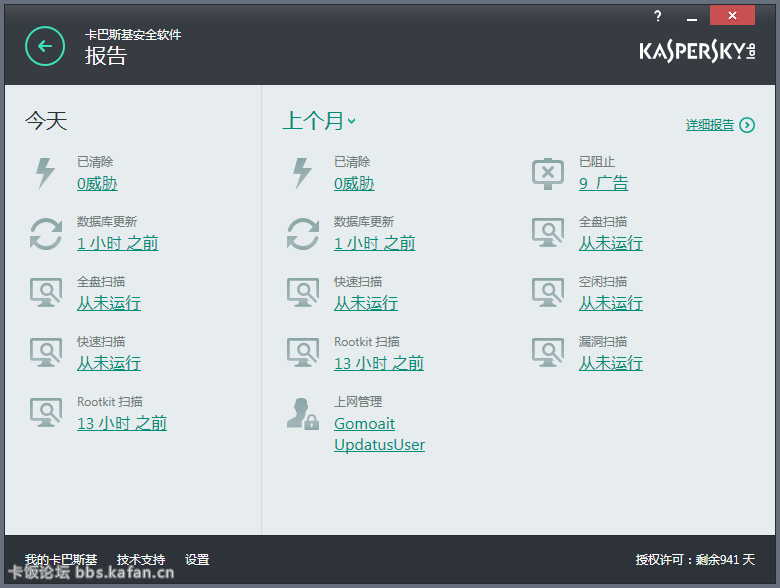Viewport: 780px width, 588px height.
Task: Click the 快速扫描 monitor icon under 今天
Action: [x=46, y=353]
